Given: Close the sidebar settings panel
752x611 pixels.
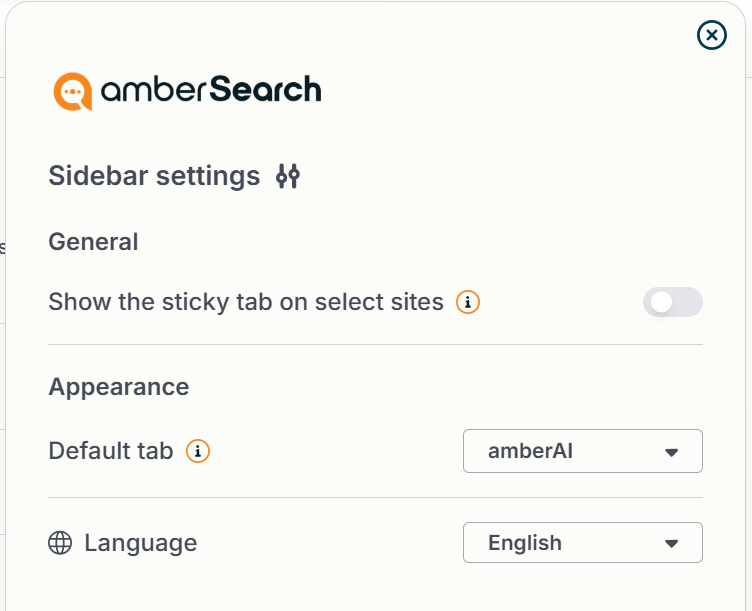Looking at the screenshot, I should pos(712,35).
